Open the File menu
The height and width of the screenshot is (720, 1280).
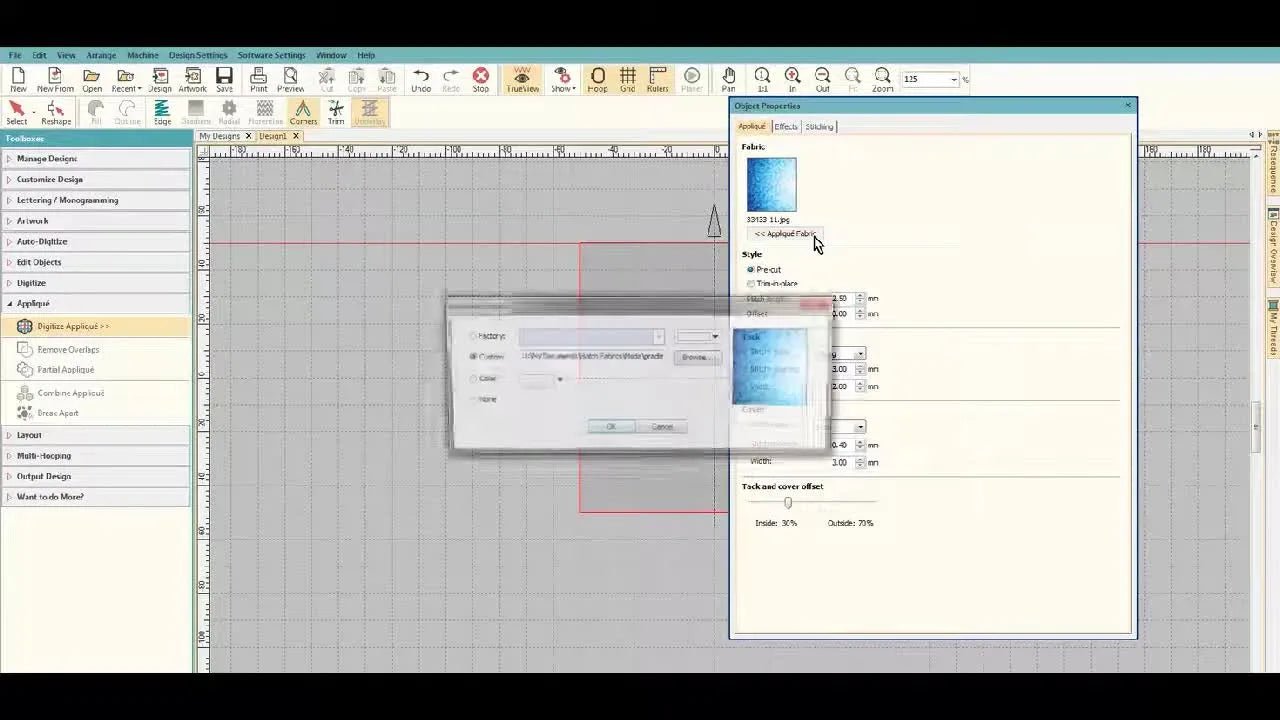(15, 55)
